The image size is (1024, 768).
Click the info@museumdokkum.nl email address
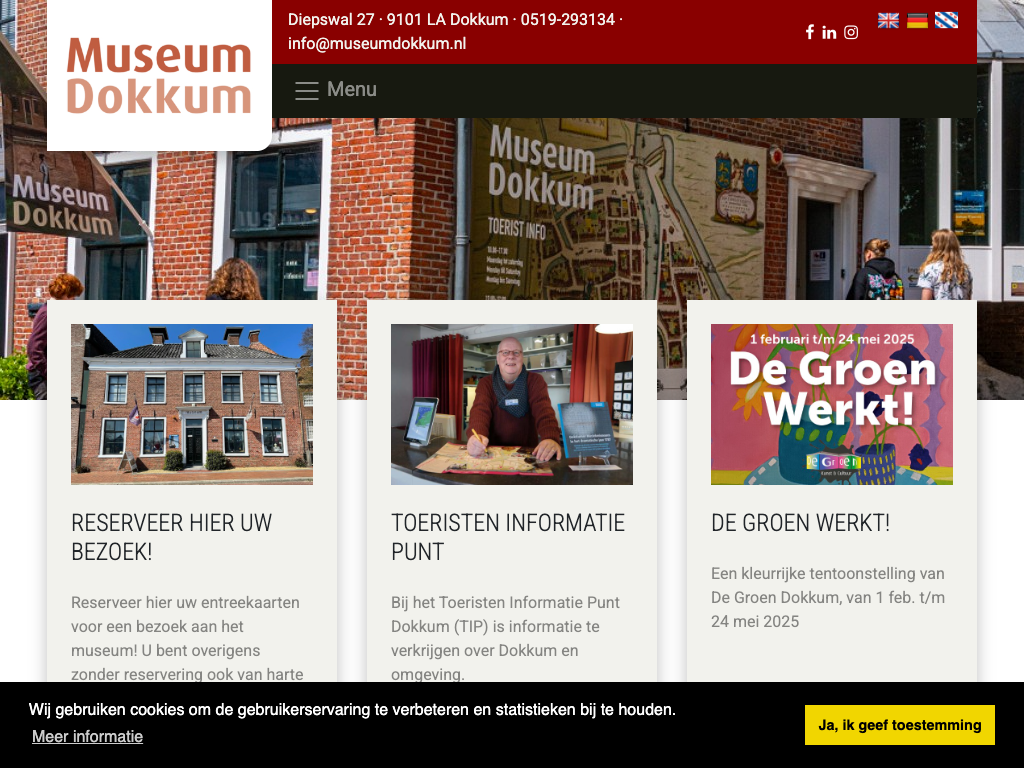[377, 44]
